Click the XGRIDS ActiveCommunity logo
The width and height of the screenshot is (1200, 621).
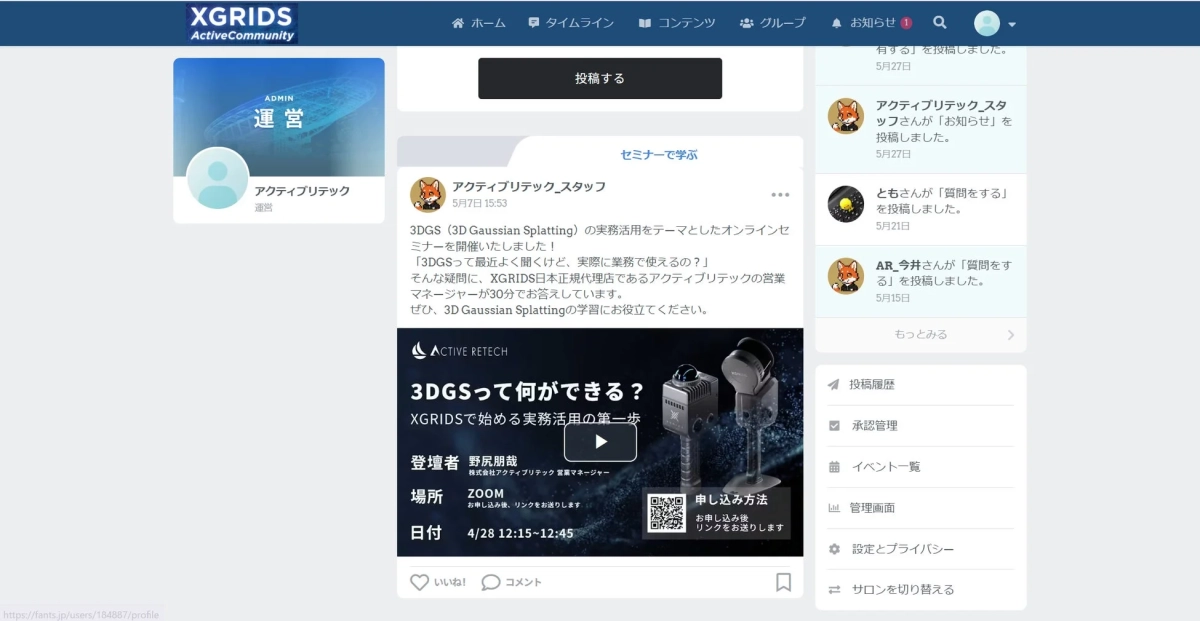242,23
